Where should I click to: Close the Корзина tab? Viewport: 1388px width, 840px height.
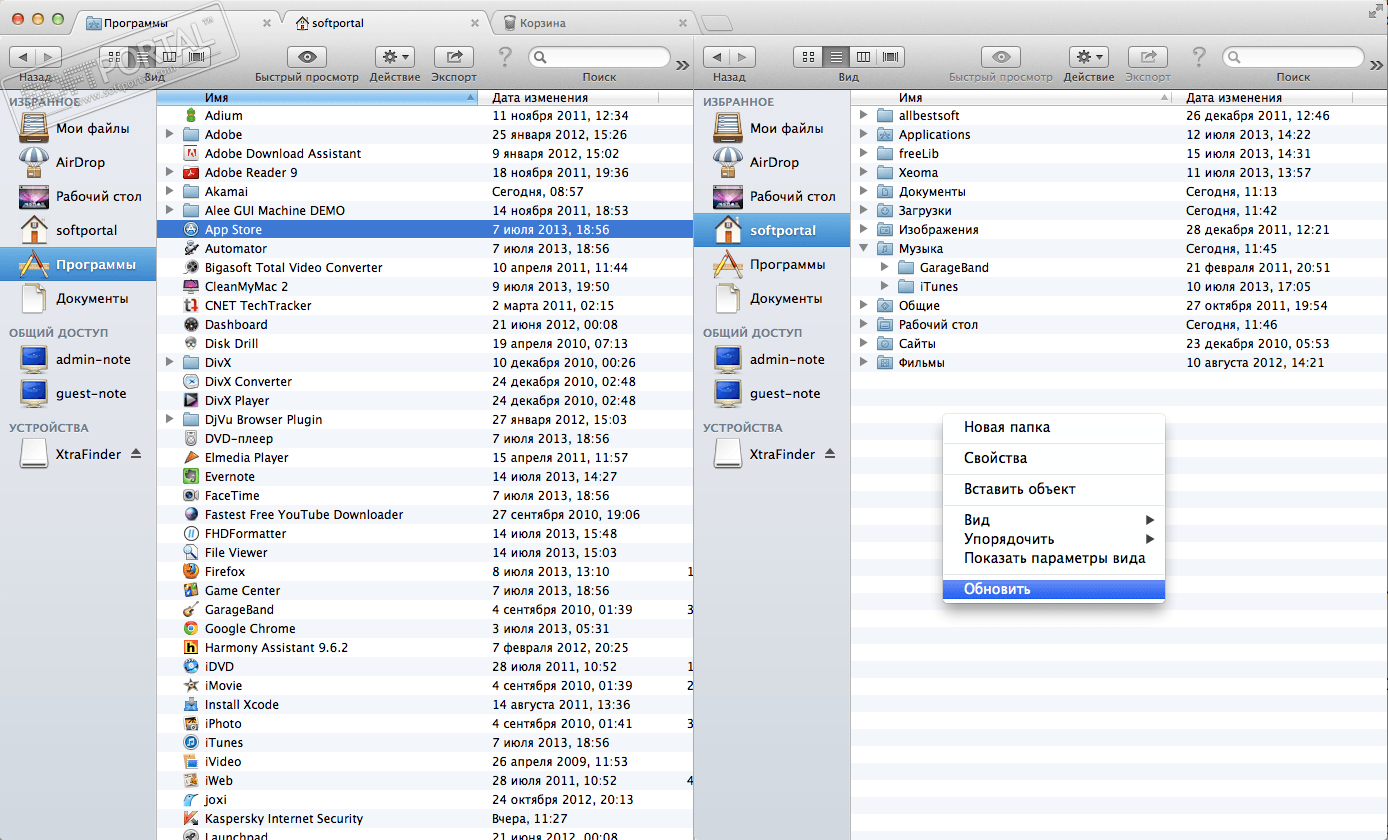683,22
